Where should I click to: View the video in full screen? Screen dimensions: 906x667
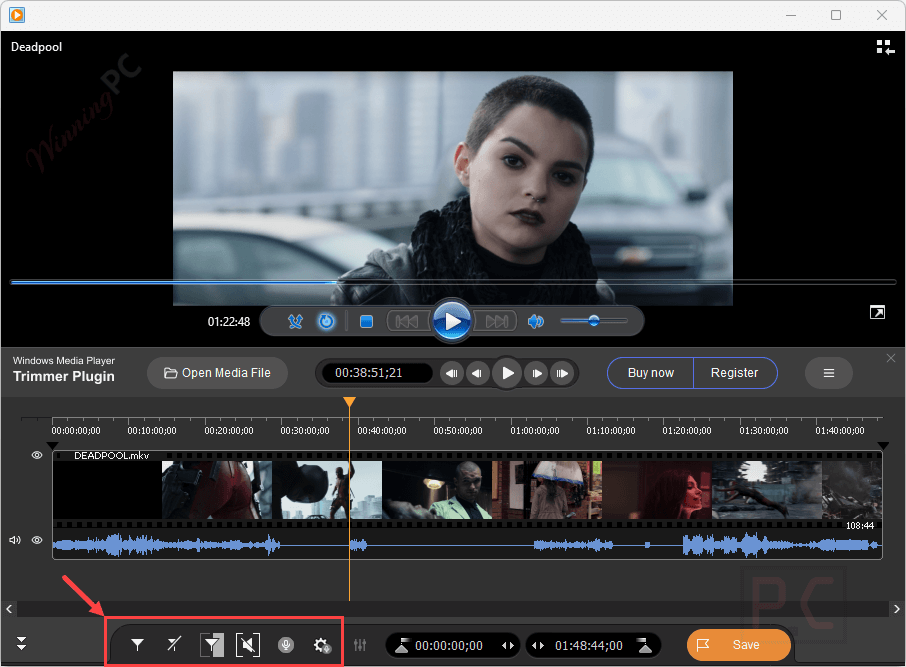(x=877, y=313)
